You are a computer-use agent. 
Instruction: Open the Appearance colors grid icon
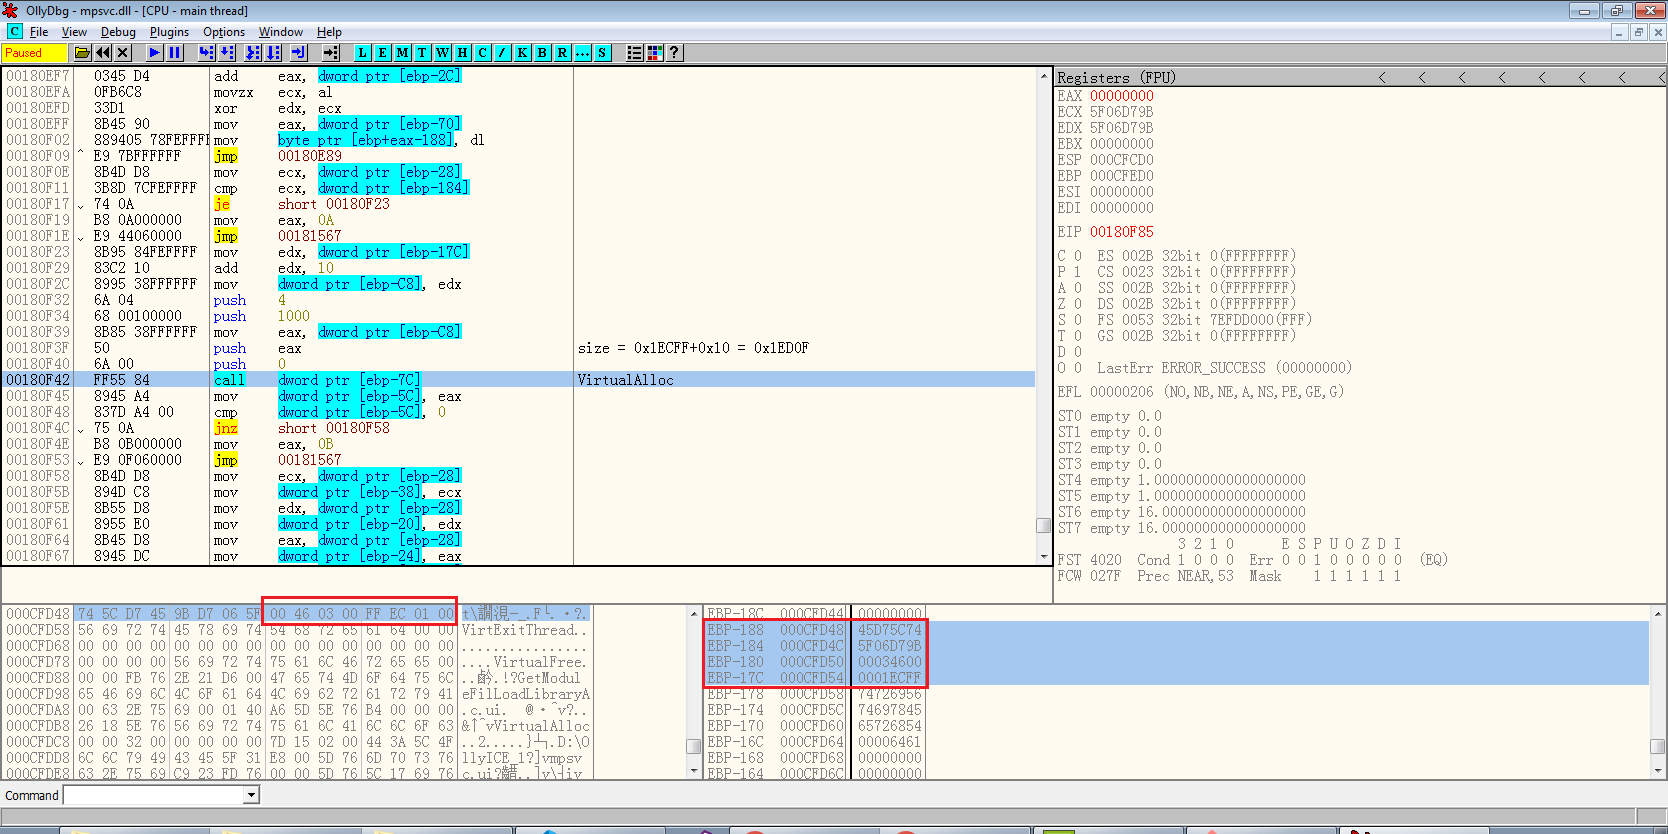(x=655, y=53)
